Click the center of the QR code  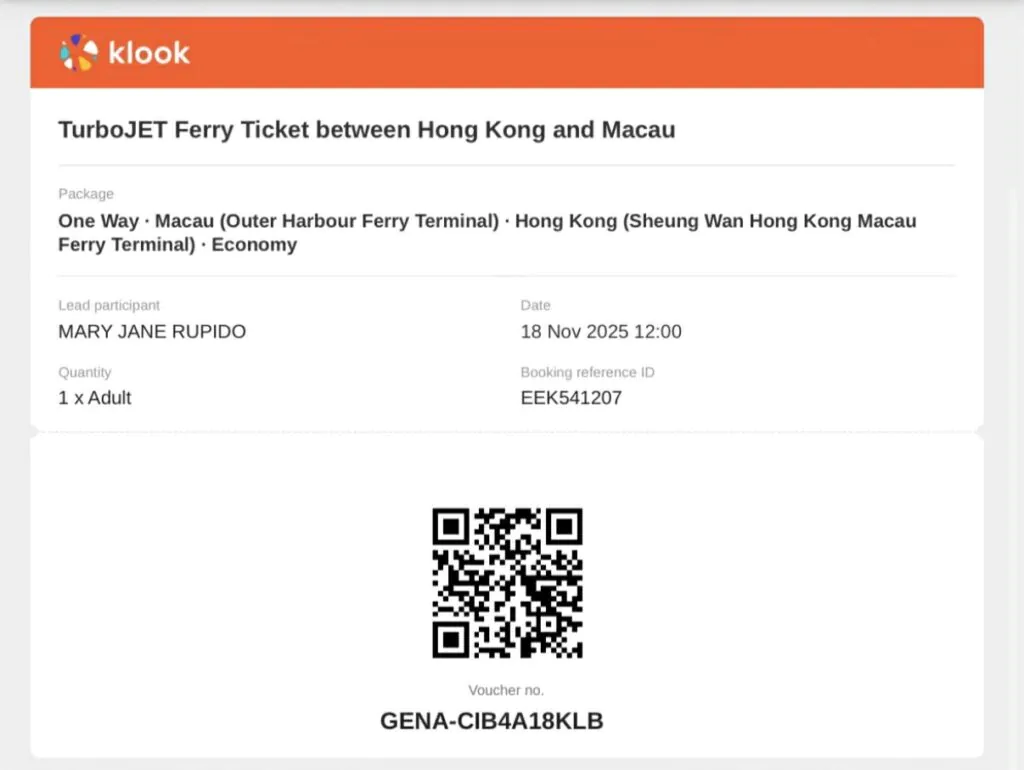point(507,583)
